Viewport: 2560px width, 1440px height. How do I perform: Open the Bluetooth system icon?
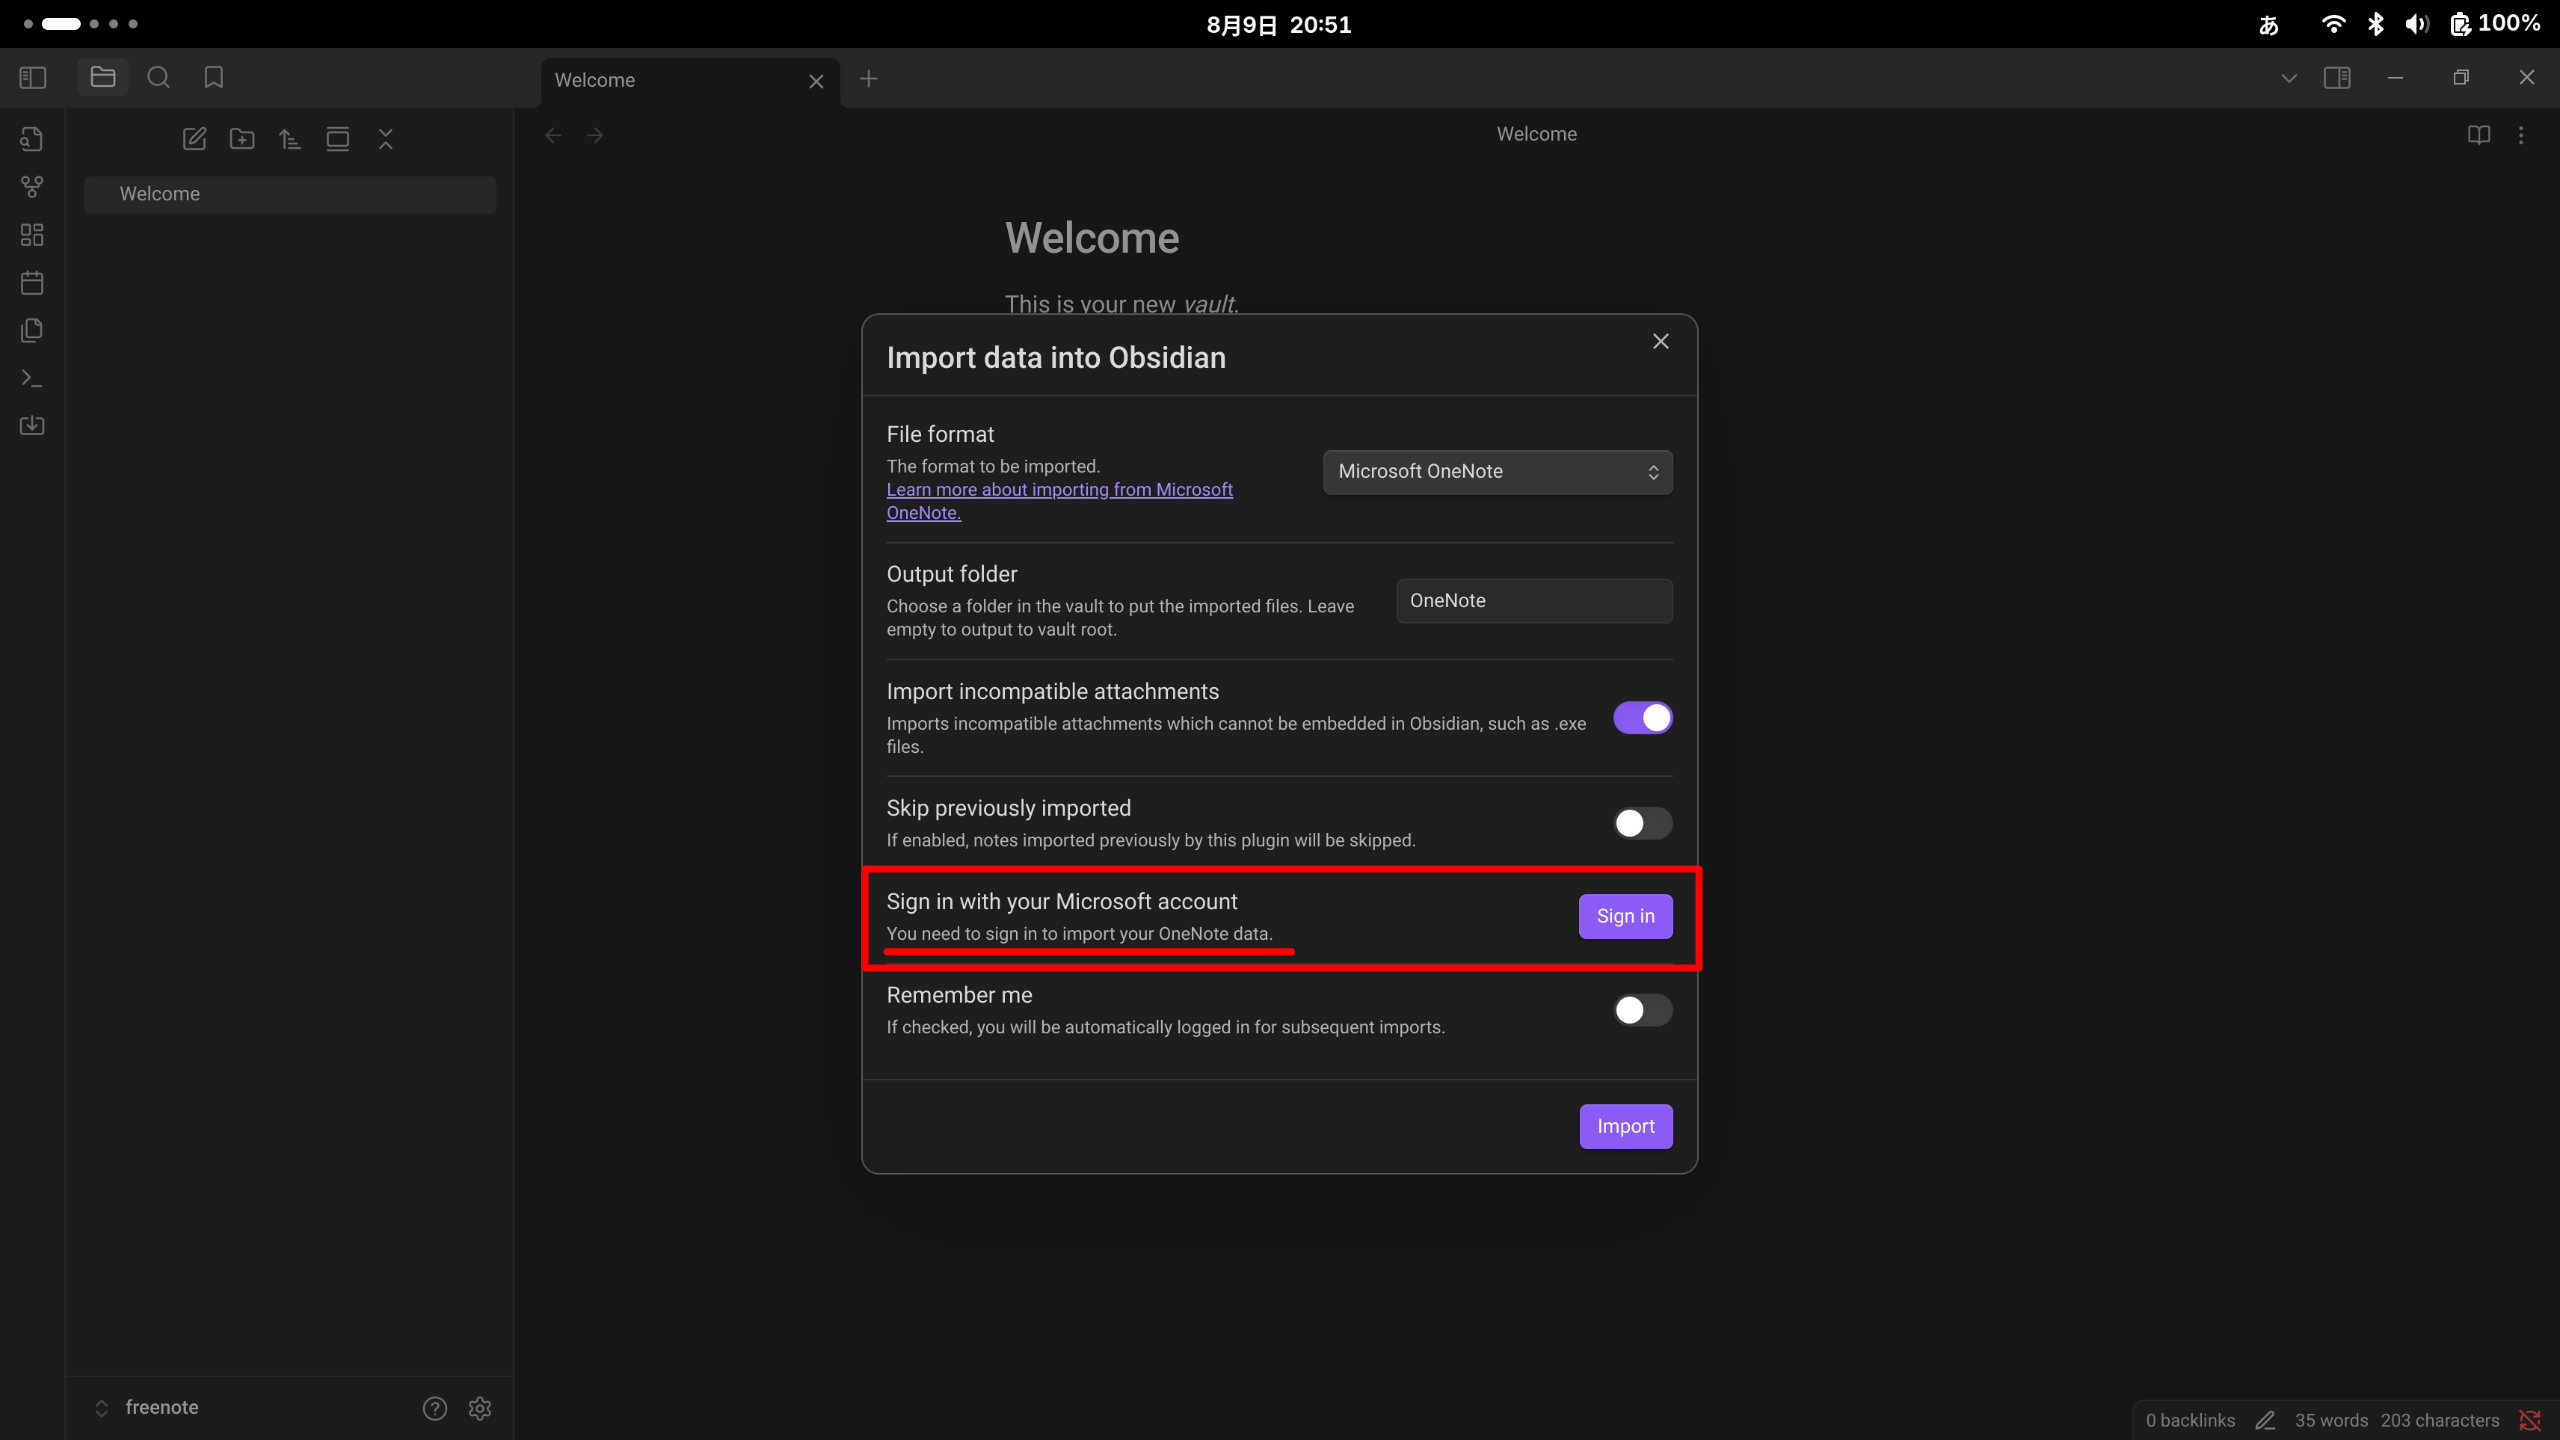2376,24
